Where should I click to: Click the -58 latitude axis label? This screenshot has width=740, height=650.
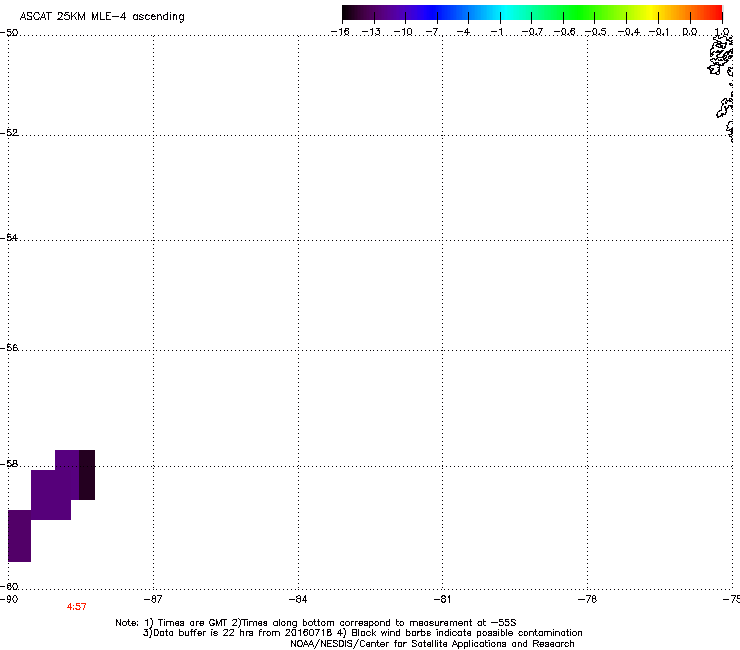(x=9, y=464)
